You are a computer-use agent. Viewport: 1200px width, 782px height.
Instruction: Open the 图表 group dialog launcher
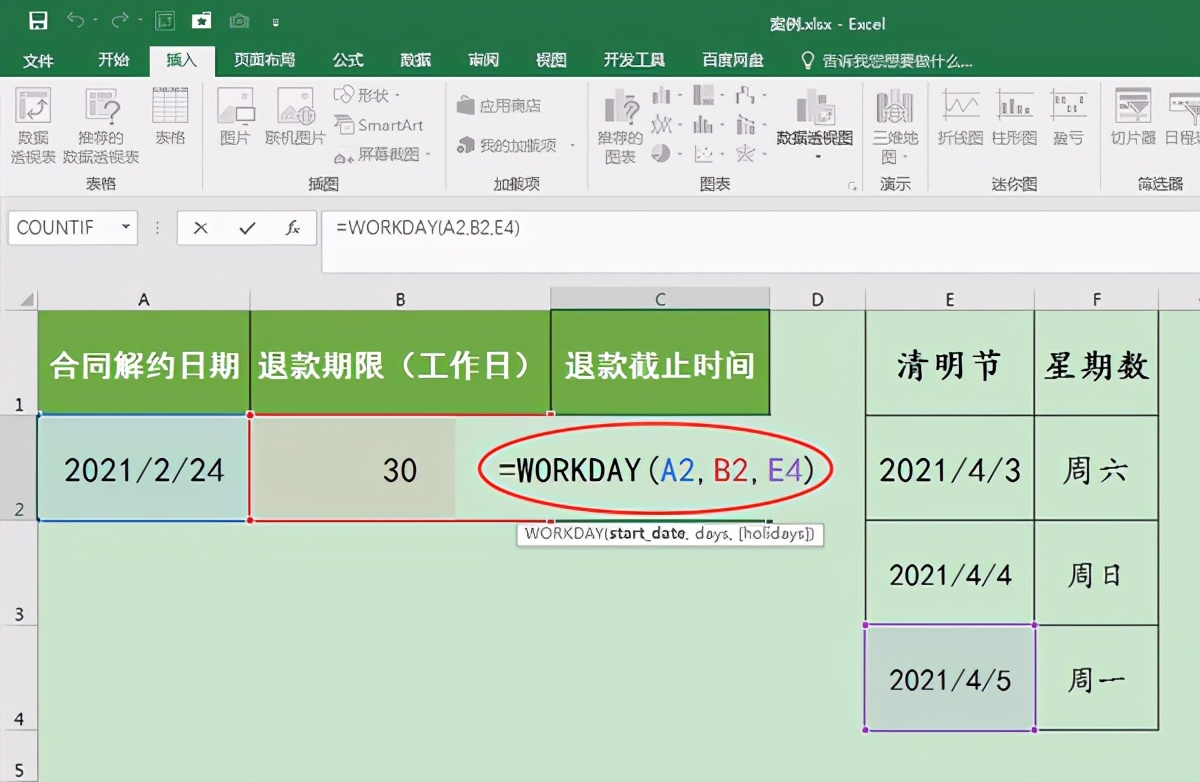click(x=852, y=186)
